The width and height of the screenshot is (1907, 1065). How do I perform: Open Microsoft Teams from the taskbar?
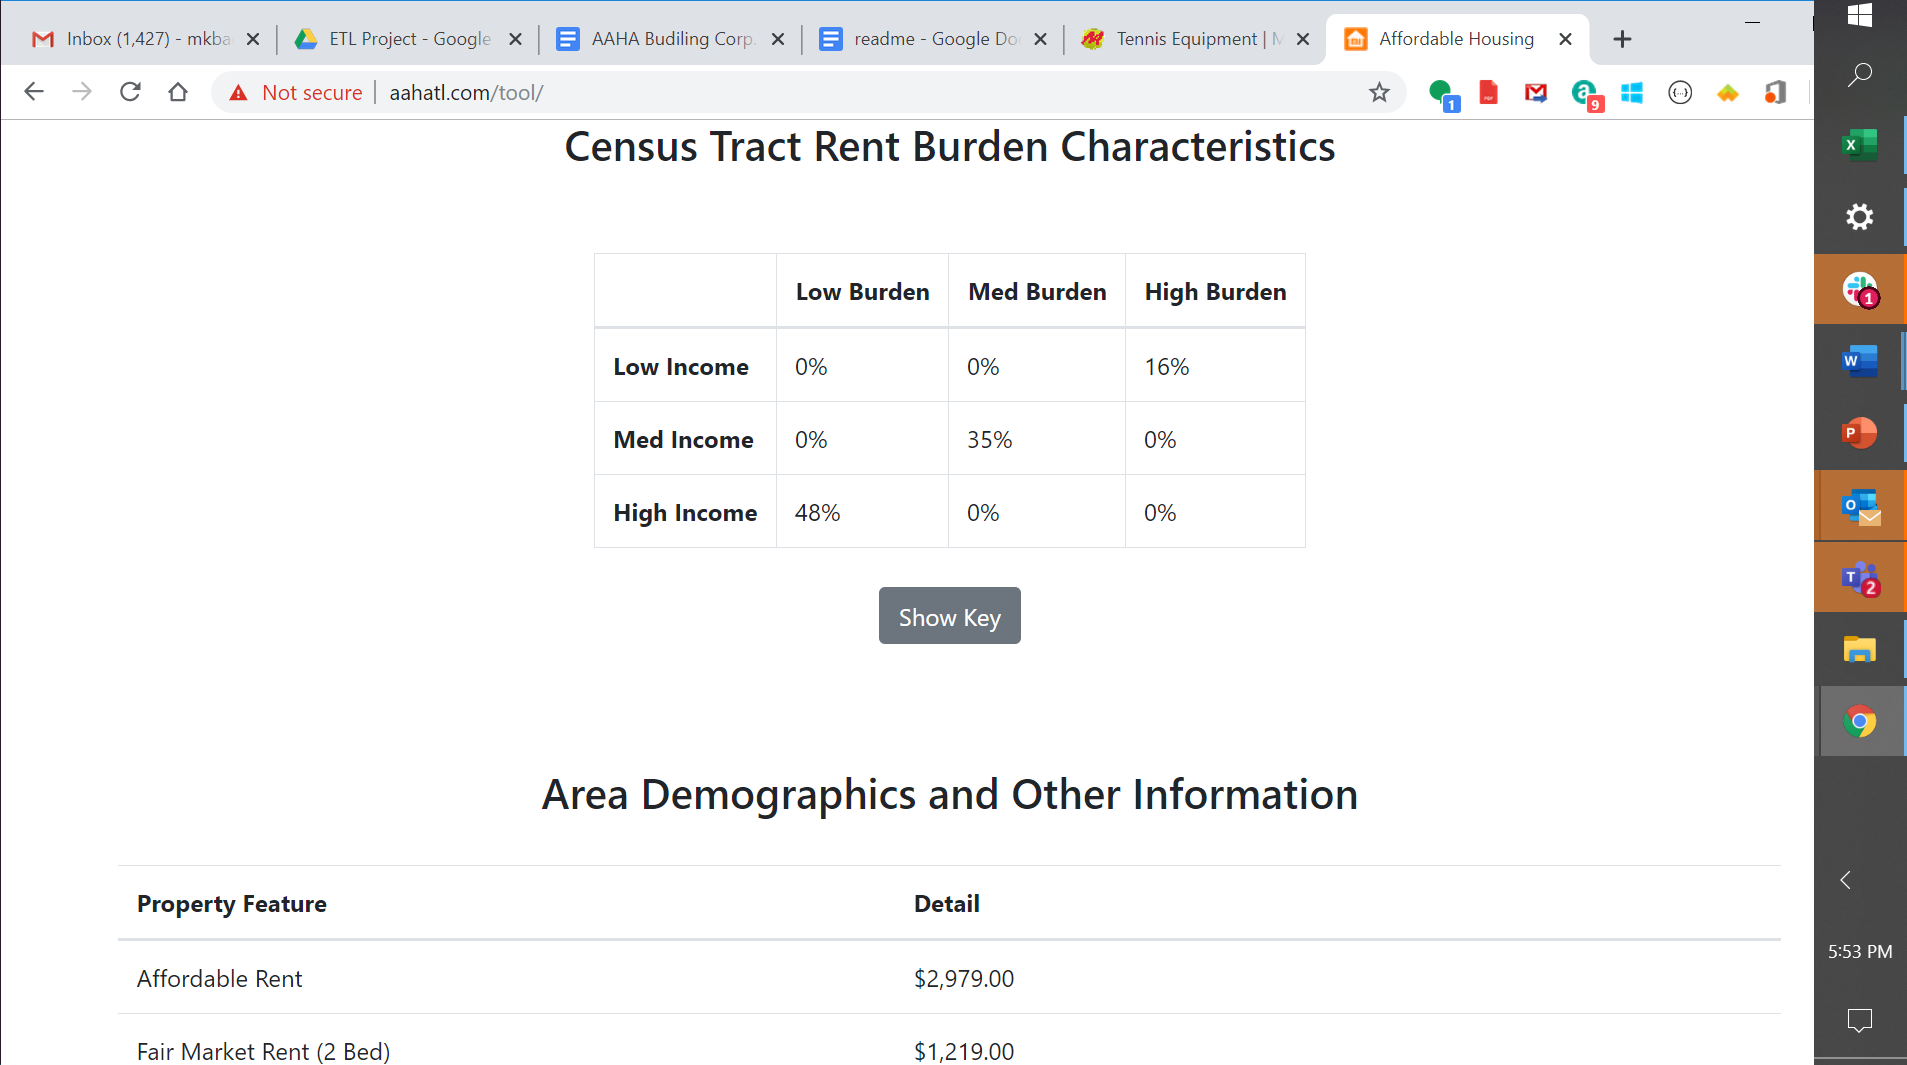[1860, 578]
